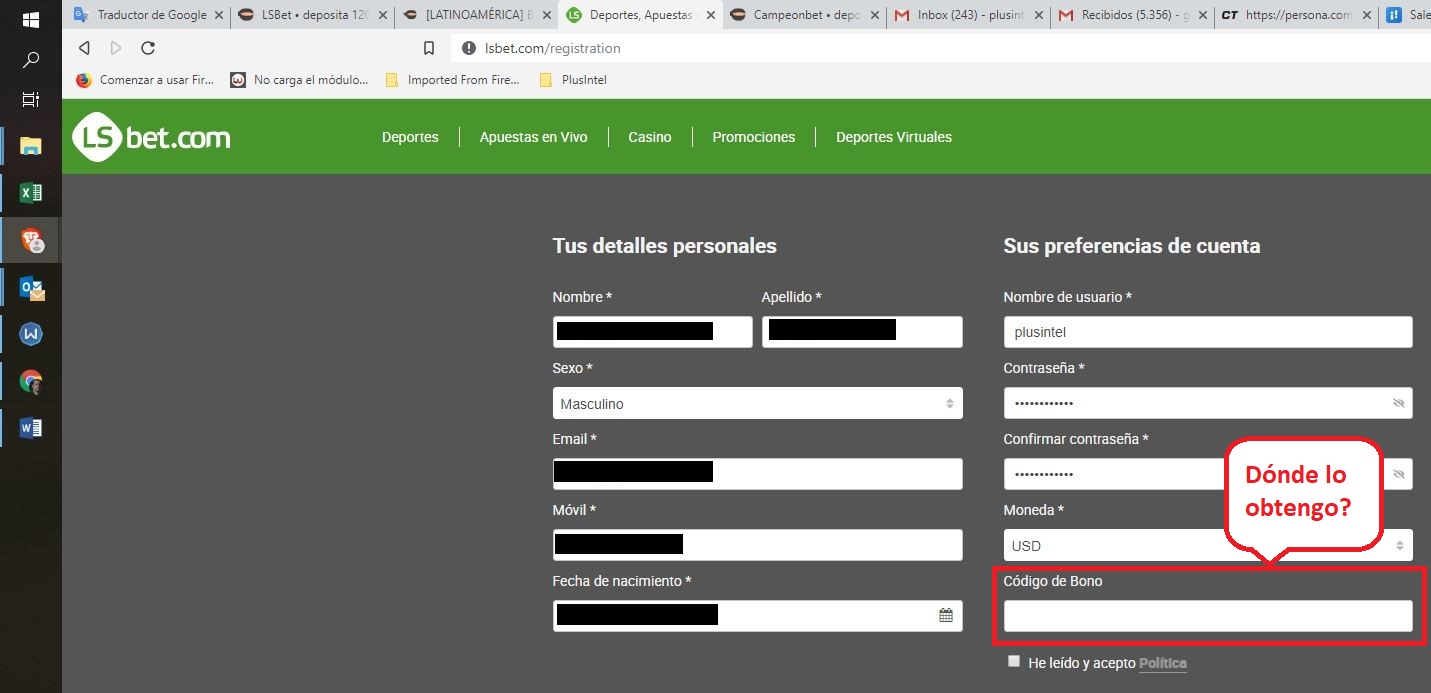Open Task View on the taskbar
Viewport: 1431px width, 693px height.
tap(30, 99)
